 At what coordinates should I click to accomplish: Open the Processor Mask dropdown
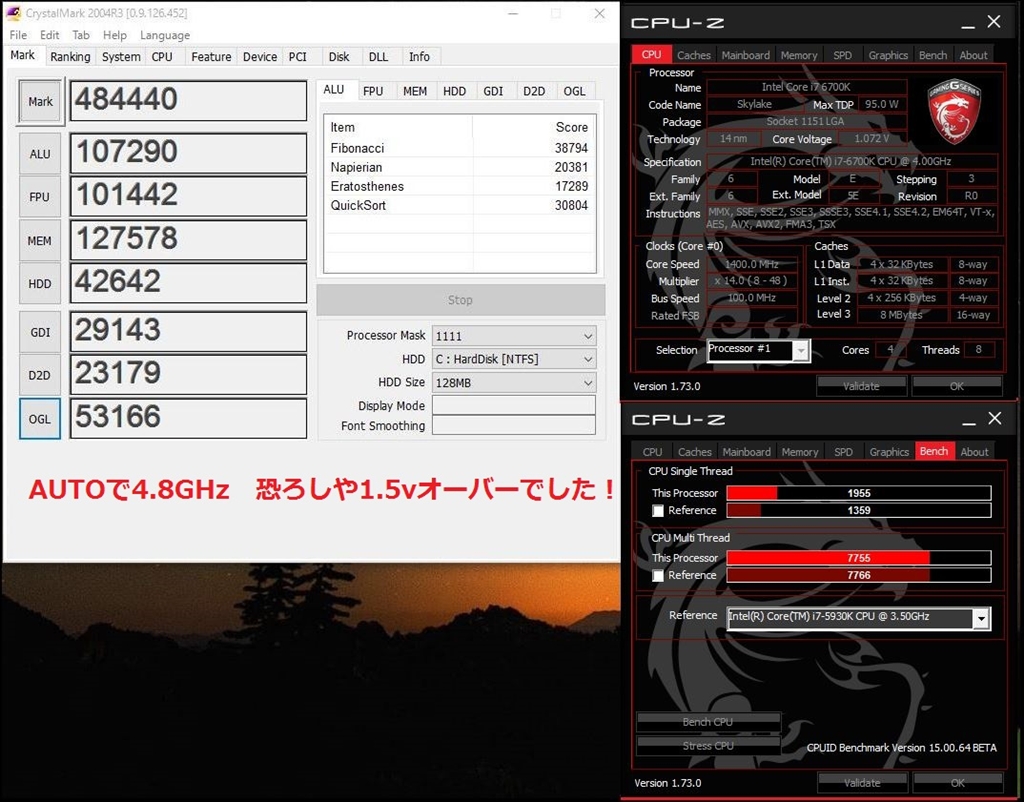coord(514,336)
